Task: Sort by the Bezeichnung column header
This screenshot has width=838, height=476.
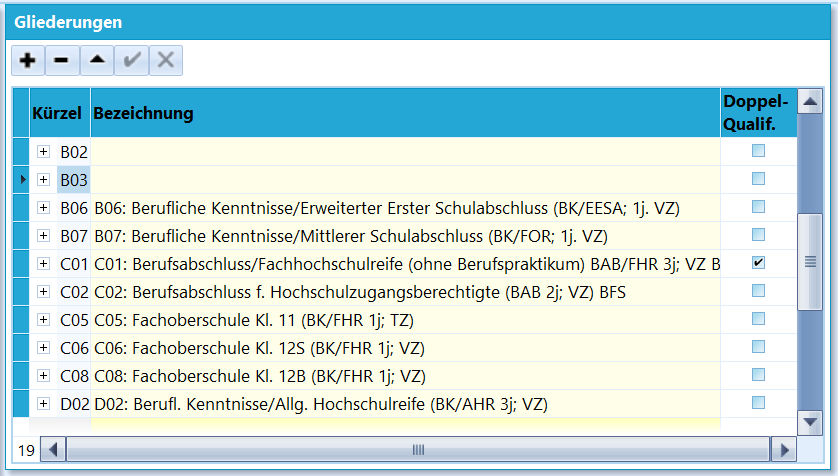Action: click(406, 113)
